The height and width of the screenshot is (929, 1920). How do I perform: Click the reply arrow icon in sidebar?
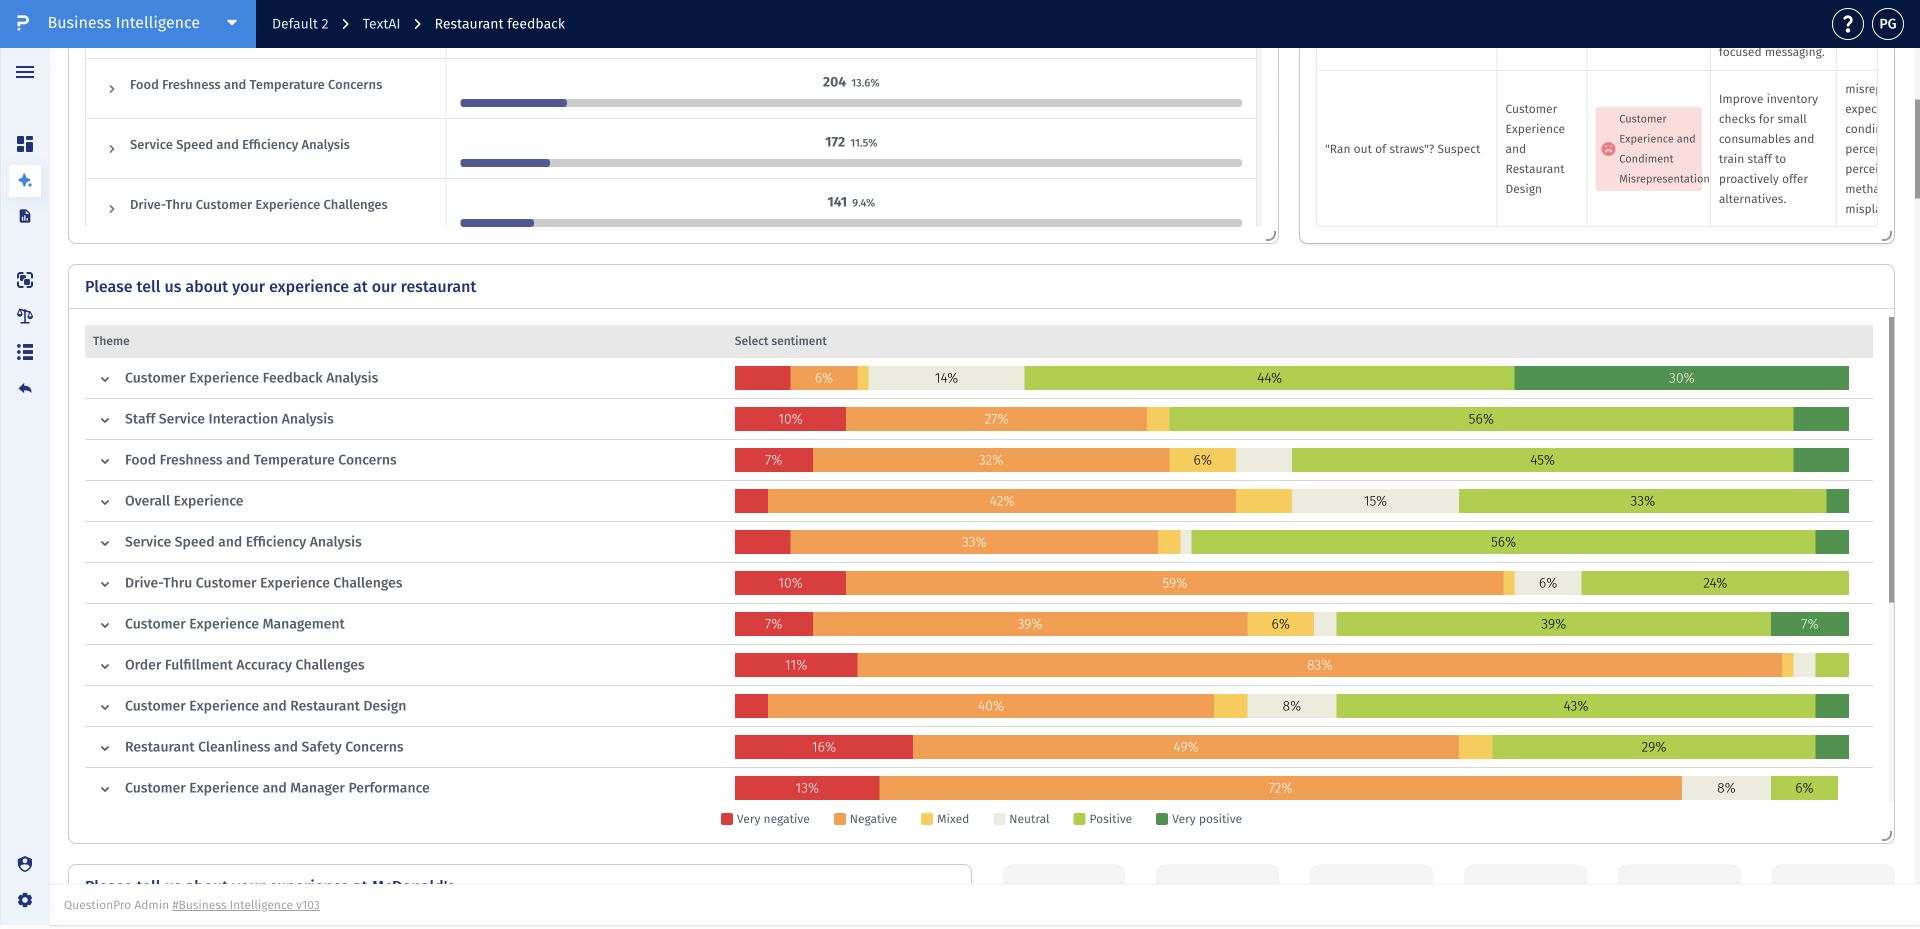click(x=25, y=388)
